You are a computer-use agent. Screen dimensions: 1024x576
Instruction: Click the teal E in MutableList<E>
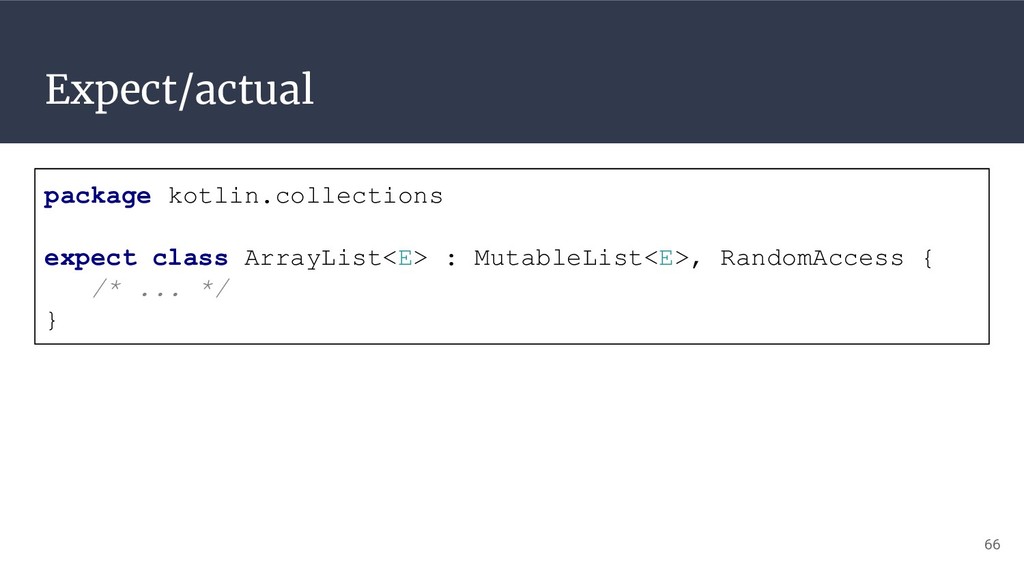coord(666,258)
